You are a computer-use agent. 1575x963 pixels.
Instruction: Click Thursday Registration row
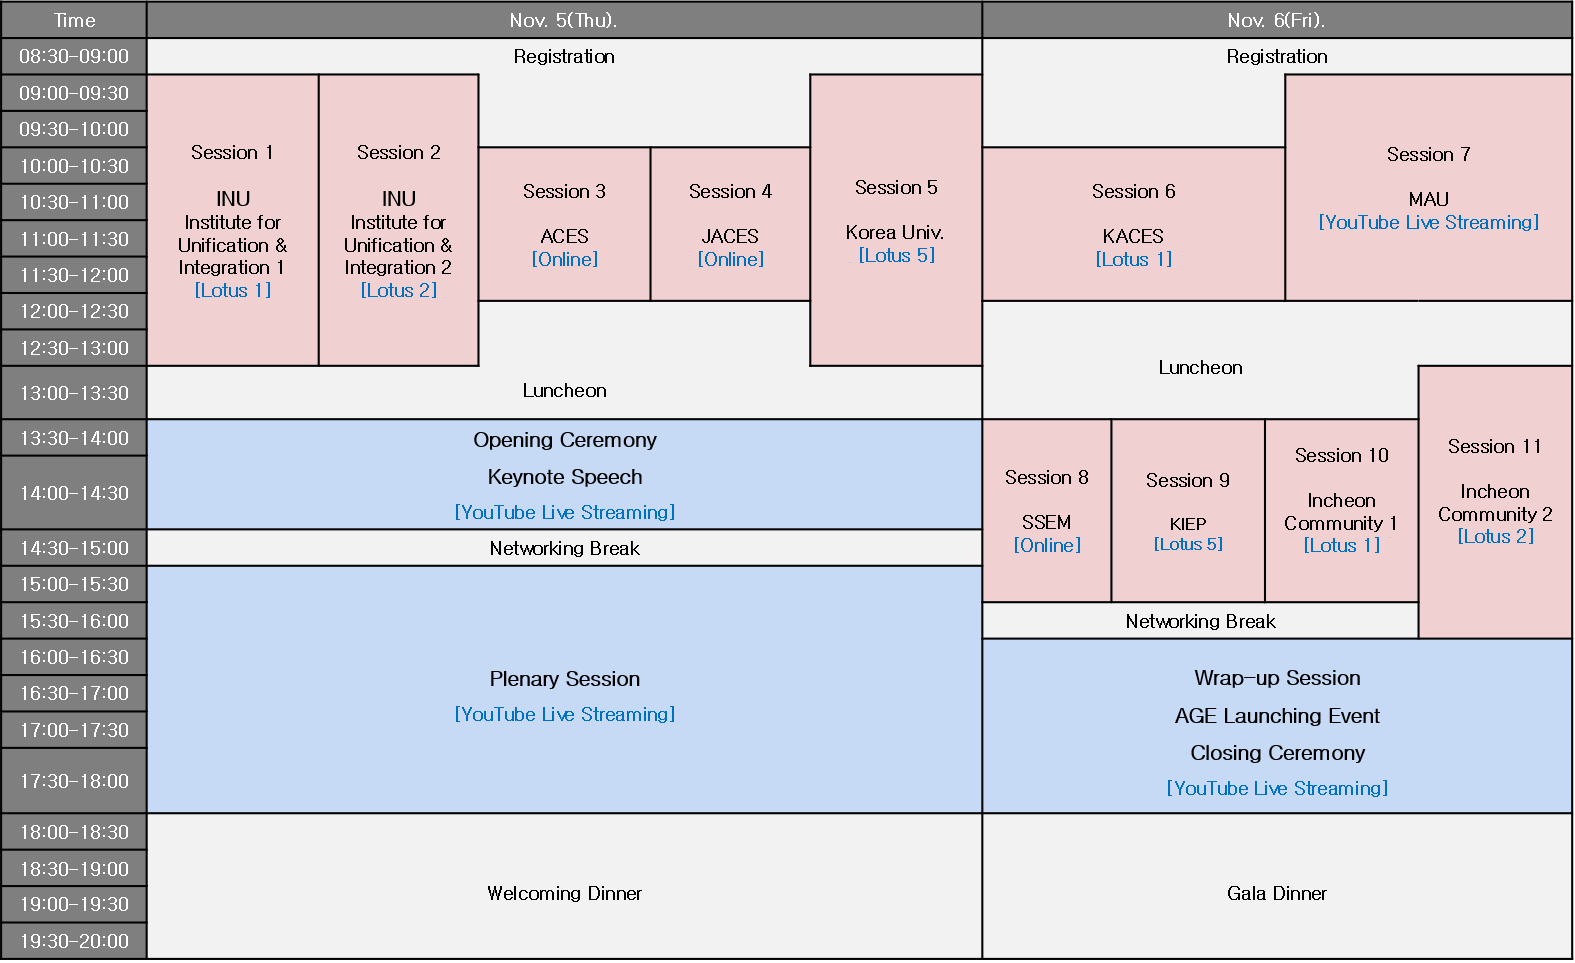tap(564, 56)
